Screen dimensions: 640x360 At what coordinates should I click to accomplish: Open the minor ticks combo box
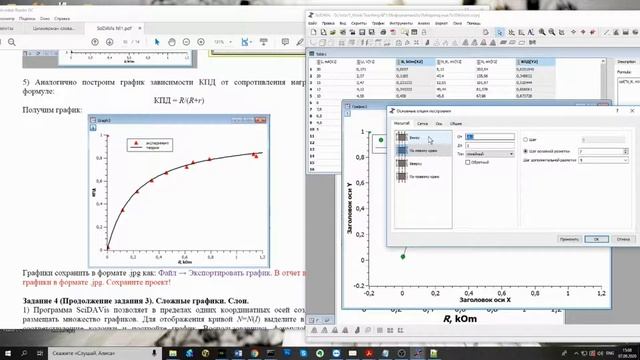pos(603,160)
